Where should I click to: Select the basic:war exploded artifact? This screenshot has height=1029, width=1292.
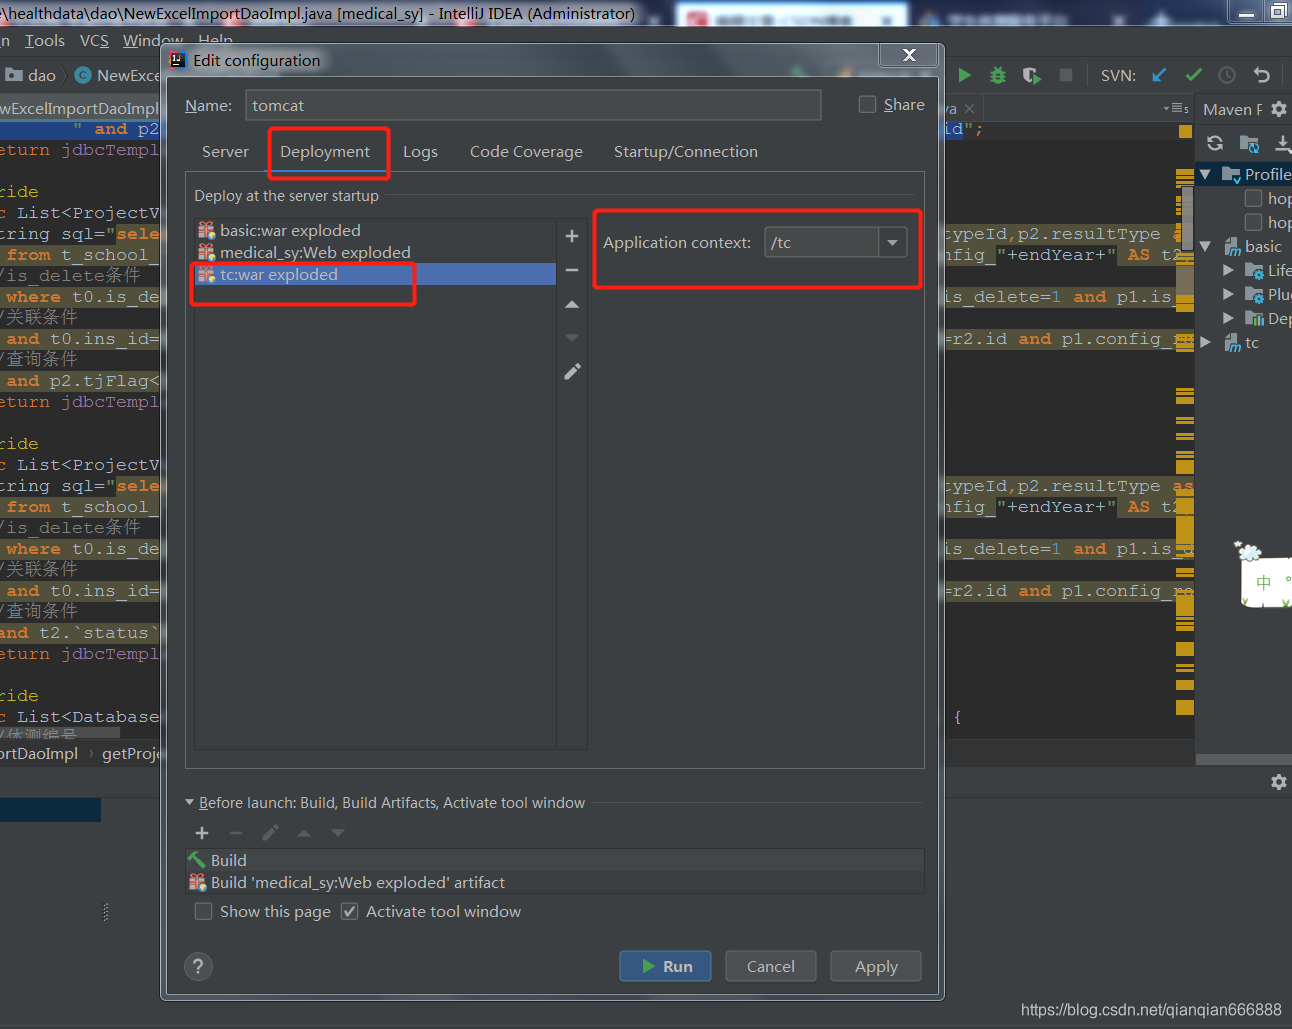[375, 230]
